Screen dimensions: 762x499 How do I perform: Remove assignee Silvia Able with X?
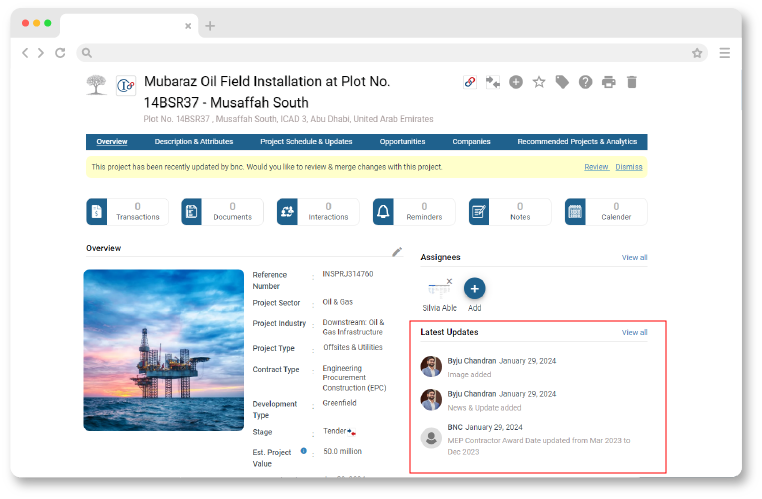[449, 281]
